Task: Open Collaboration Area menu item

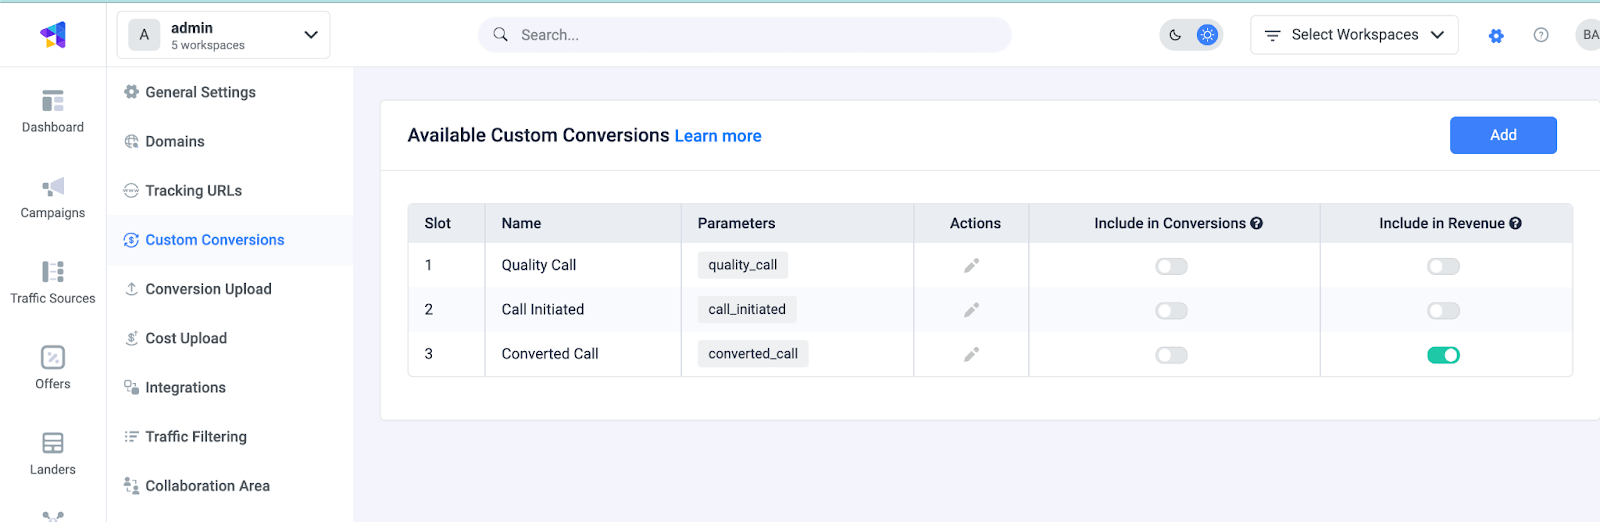Action: point(230,486)
